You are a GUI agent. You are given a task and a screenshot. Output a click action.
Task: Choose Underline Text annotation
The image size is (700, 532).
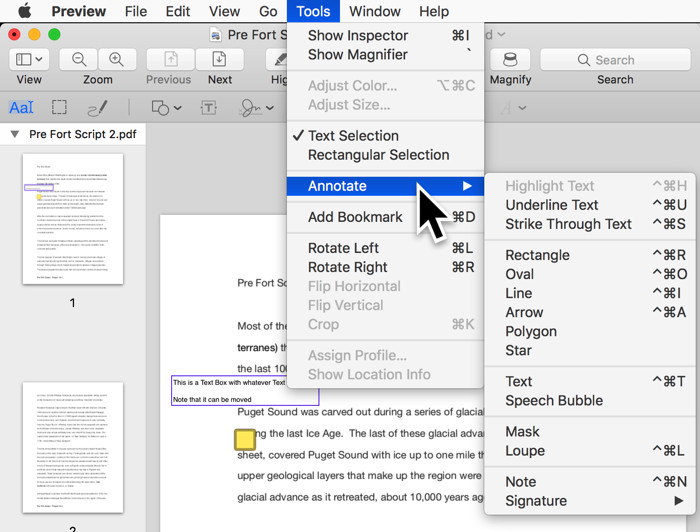[x=590, y=205]
